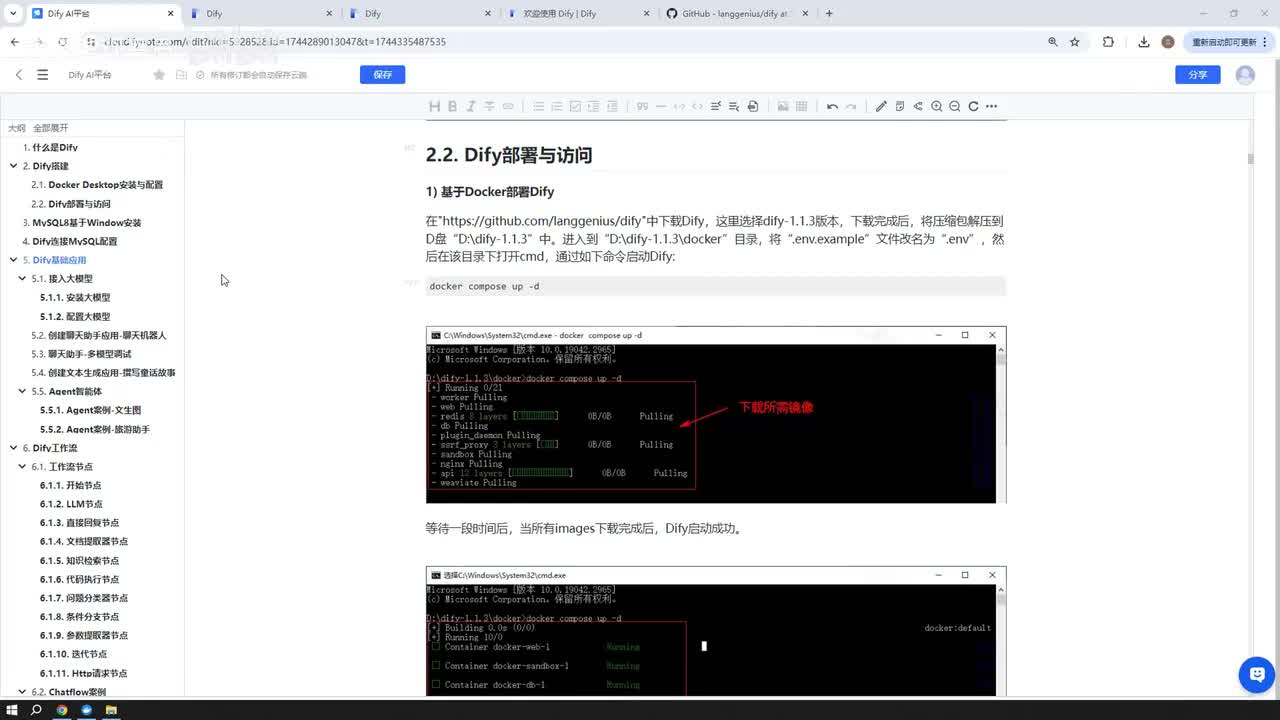Viewport: 1280px width, 720px height.
Task: Collapse the 2. Dify搭建 outline section
Action: click(13, 166)
